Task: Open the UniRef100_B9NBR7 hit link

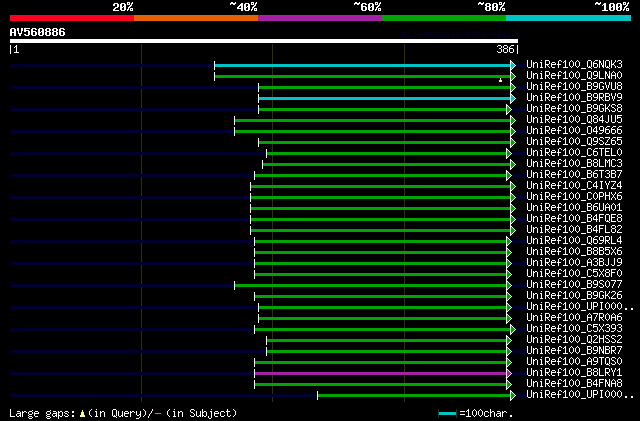Action: (574, 351)
